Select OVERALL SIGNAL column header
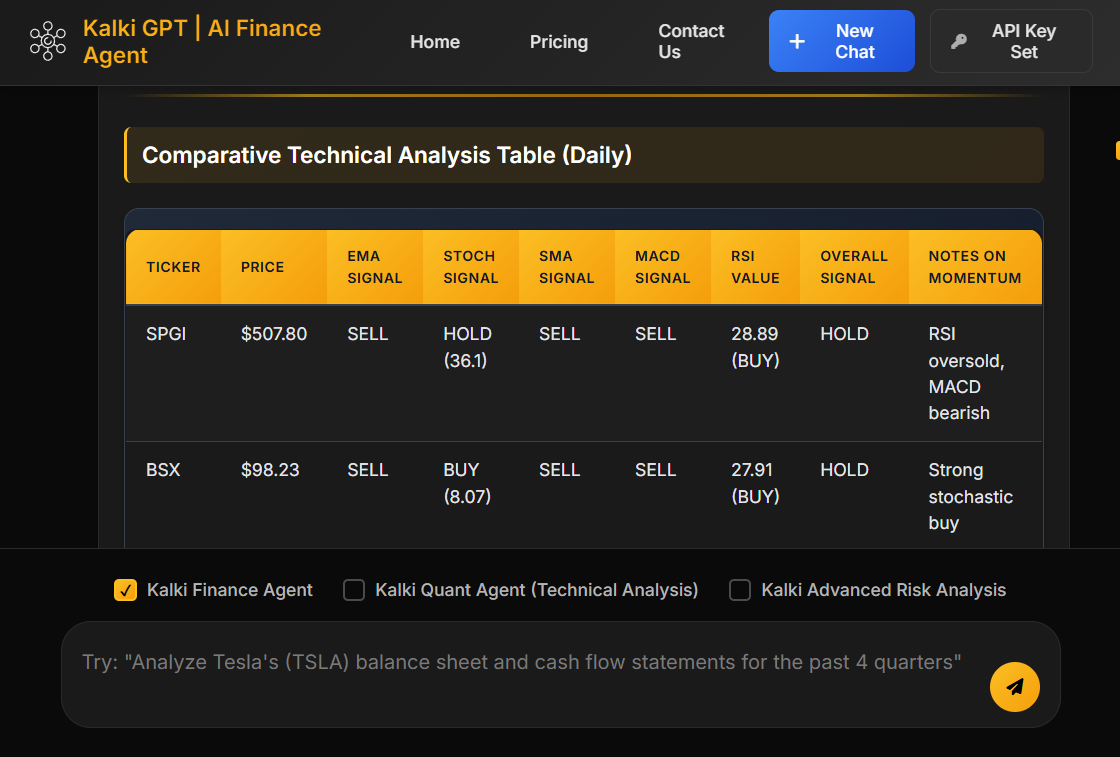Image resolution: width=1120 pixels, height=757 pixels. click(x=854, y=267)
